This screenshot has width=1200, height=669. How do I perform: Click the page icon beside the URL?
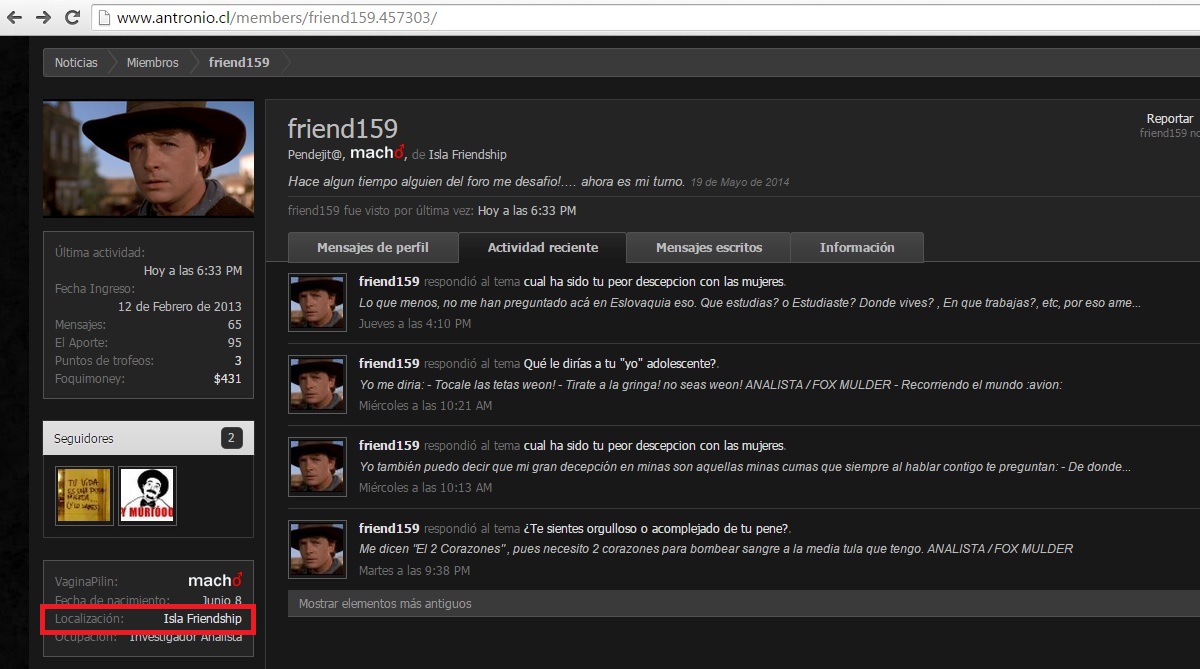point(105,17)
